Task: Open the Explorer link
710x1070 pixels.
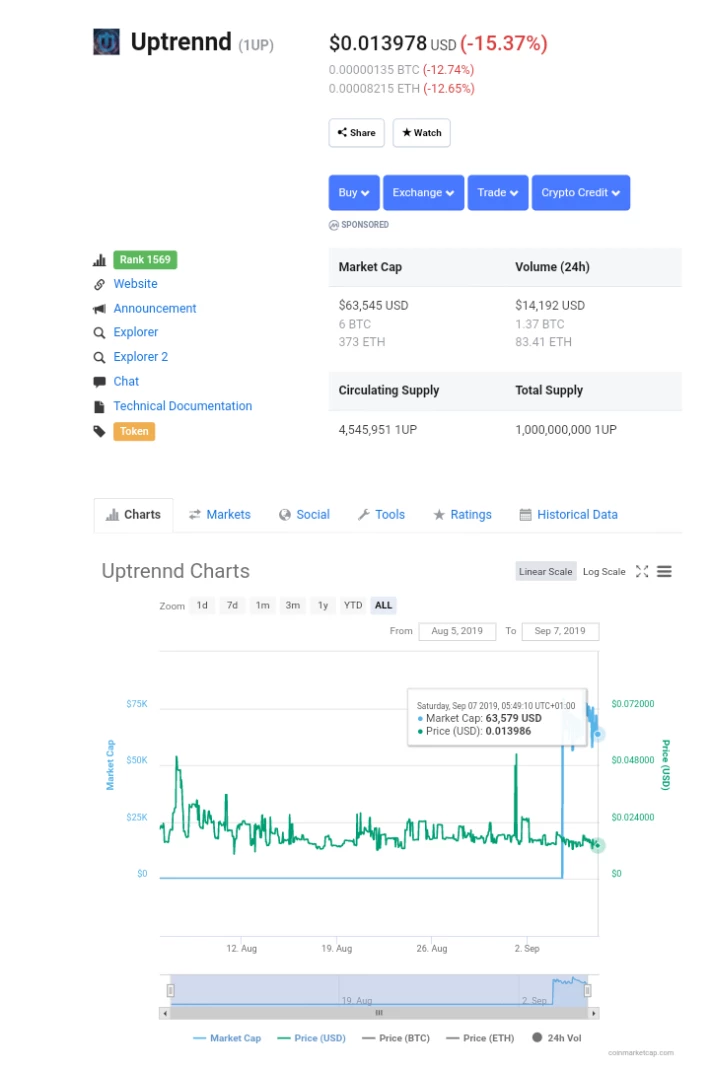Action: coord(136,332)
